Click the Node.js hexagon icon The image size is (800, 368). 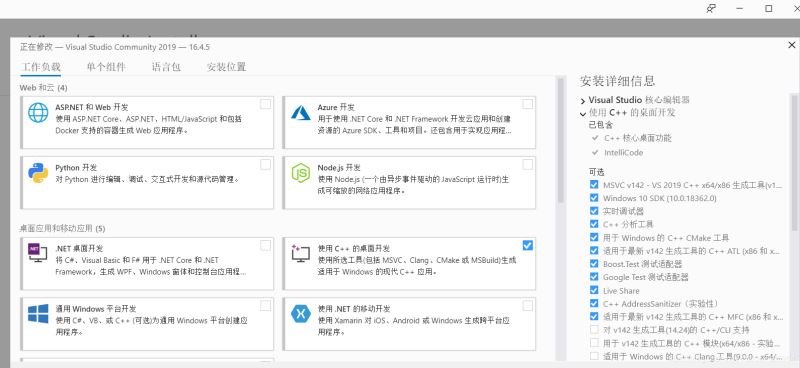click(x=301, y=173)
